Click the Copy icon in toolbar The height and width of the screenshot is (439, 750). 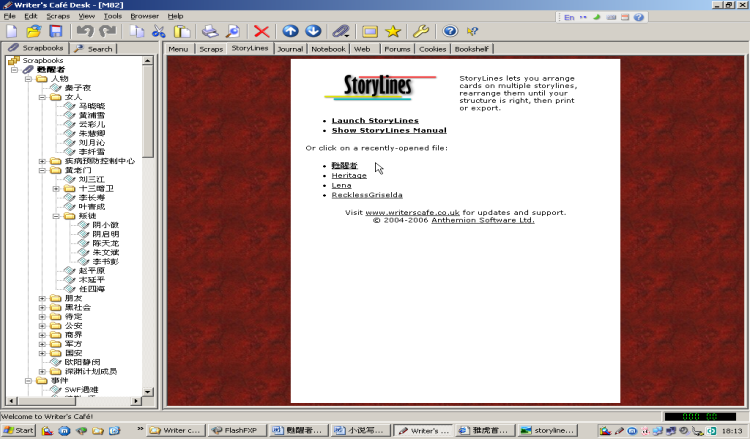click(x=137, y=32)
